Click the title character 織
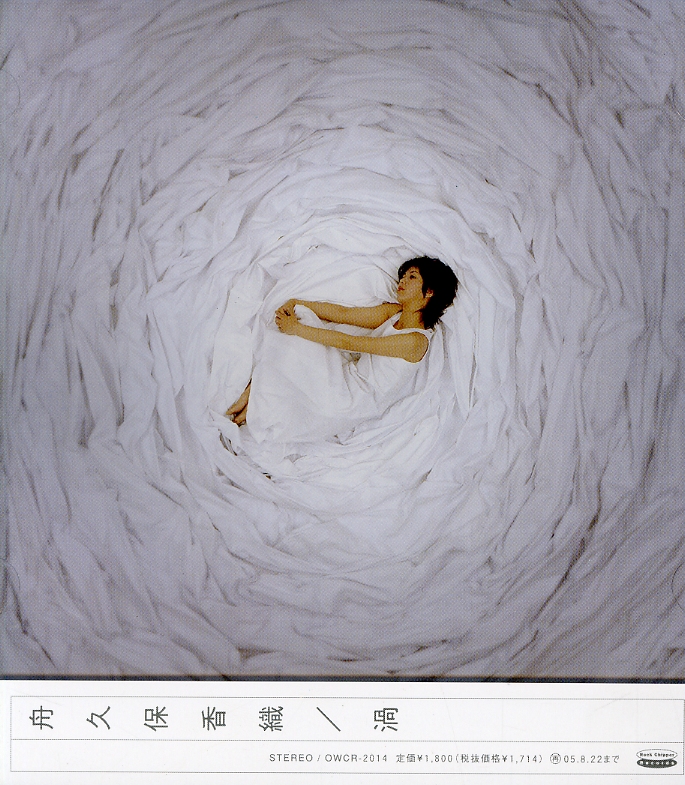The height and width of the screenshot is (785, 685). (x=270, y=717)
